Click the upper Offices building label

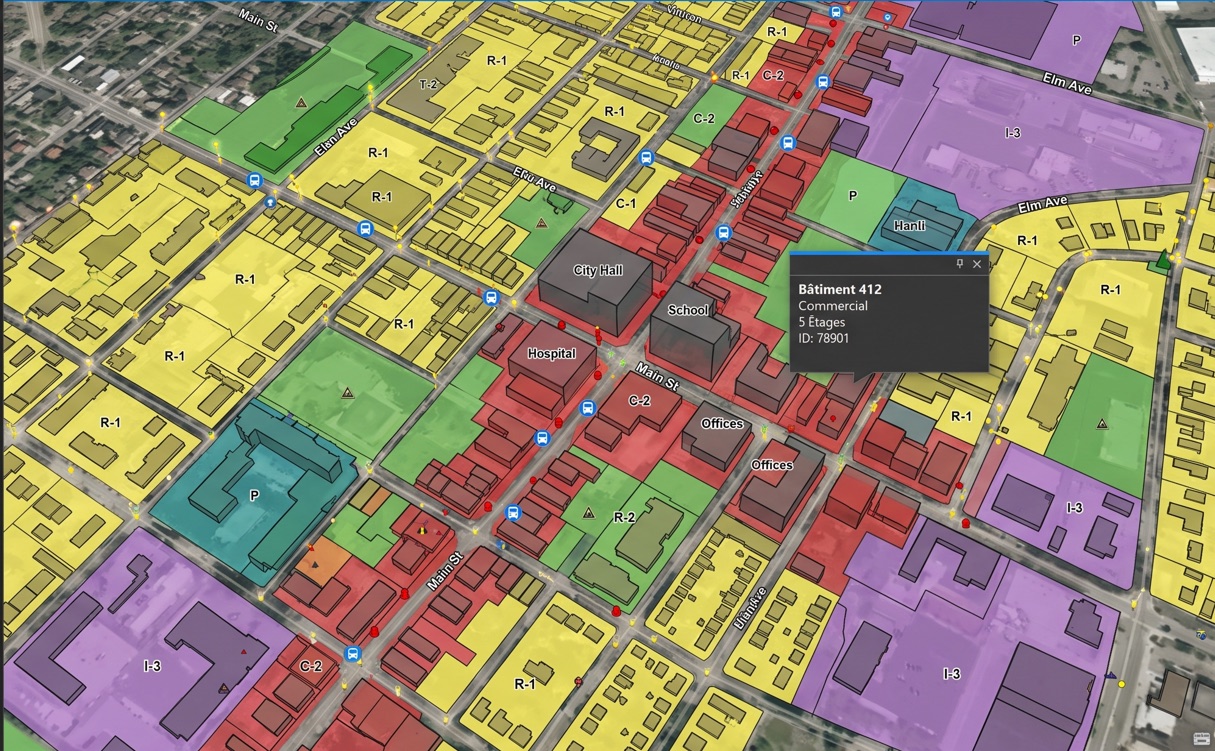pos(722,424)
